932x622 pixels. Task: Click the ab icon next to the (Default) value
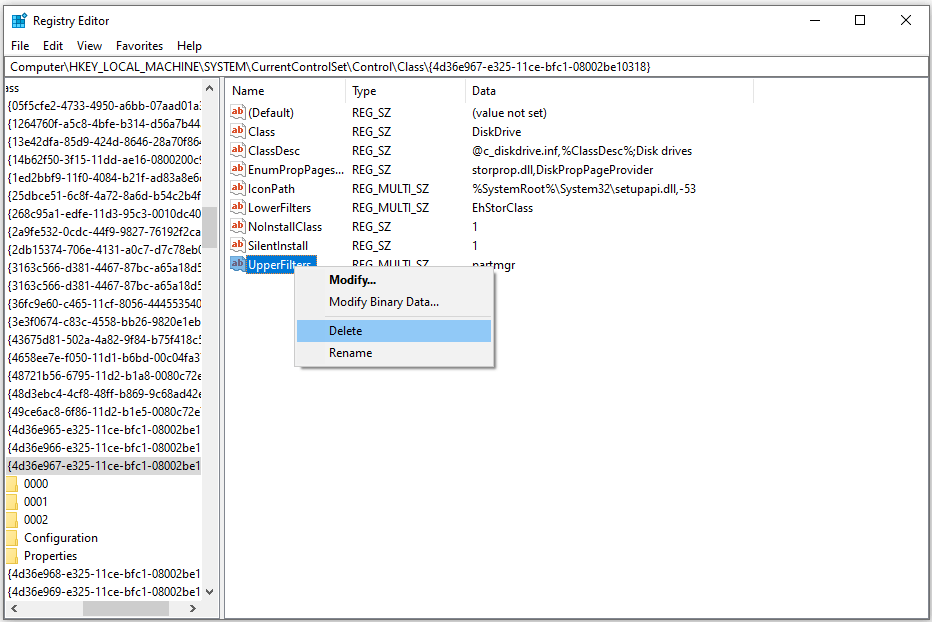(238, 112)
